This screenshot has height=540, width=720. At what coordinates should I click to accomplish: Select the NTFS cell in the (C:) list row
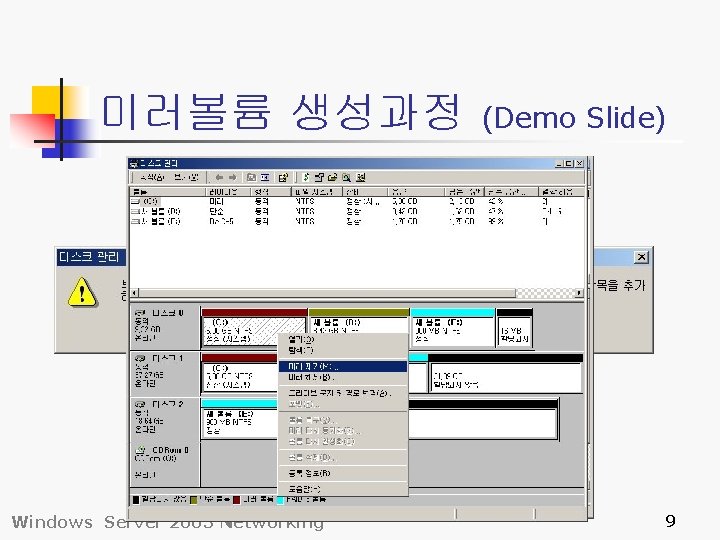305,202
